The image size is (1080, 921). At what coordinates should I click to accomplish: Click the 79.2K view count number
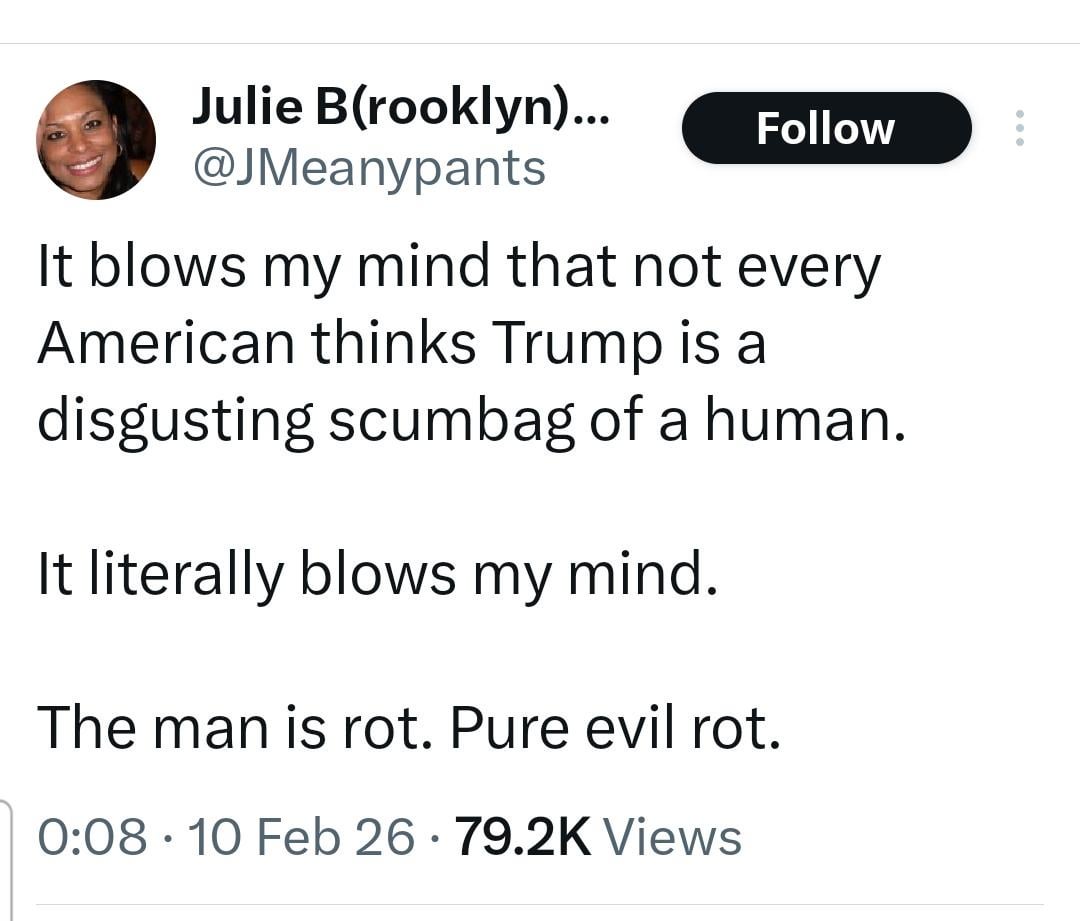click(x=522, y=836)
